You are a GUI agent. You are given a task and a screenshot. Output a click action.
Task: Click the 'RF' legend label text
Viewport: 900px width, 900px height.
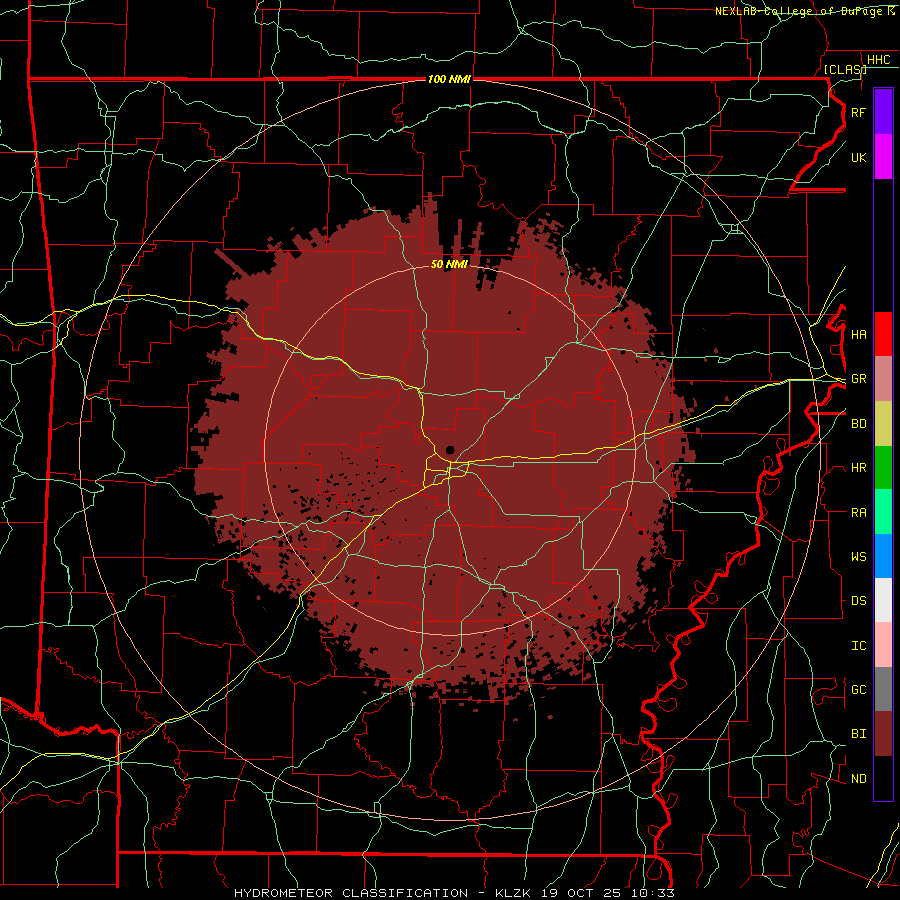(x=858, y=113)
